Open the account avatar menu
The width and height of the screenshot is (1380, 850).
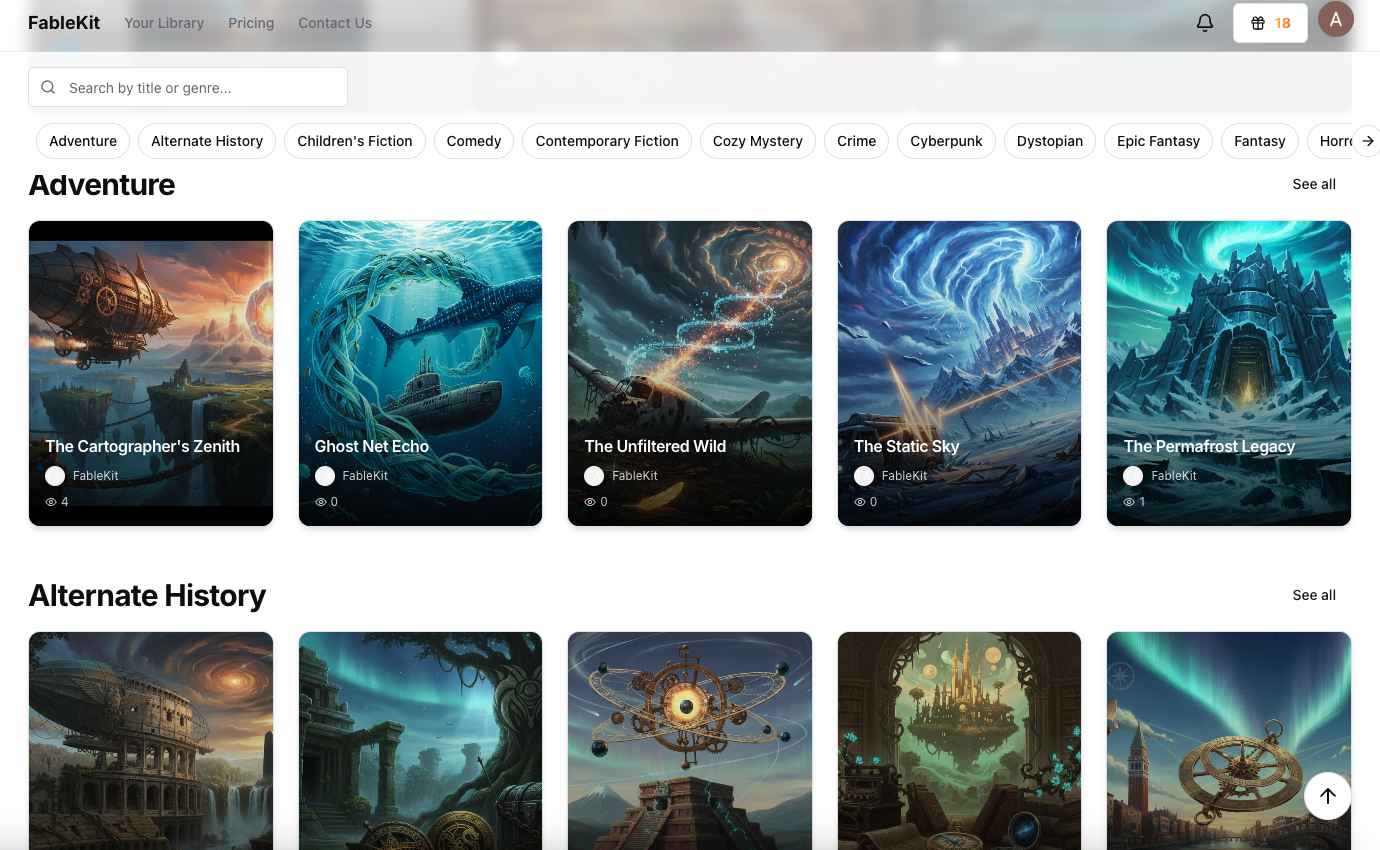click(1336, 18)
